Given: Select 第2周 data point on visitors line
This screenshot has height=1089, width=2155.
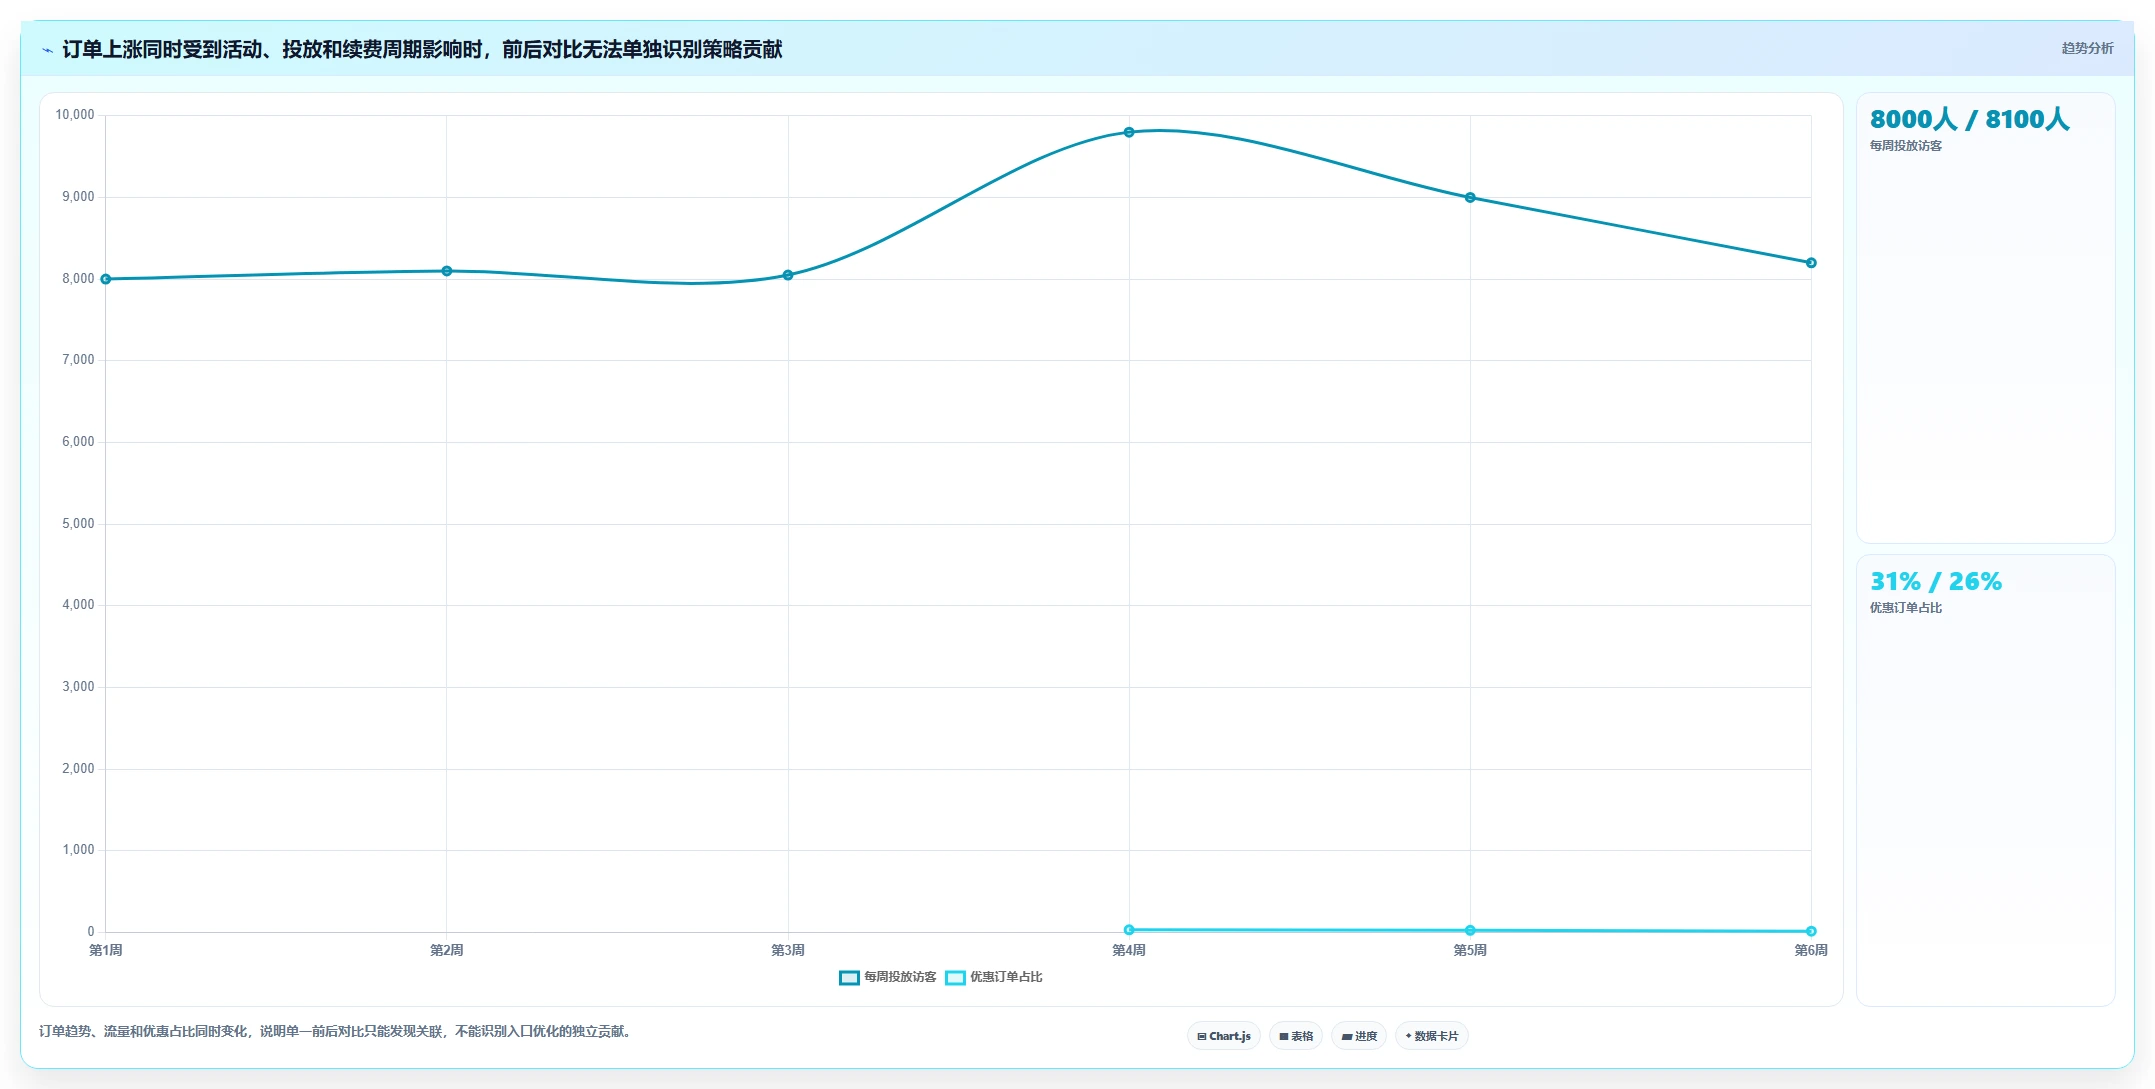Looking at the screenshot, I should coord(447,271).
